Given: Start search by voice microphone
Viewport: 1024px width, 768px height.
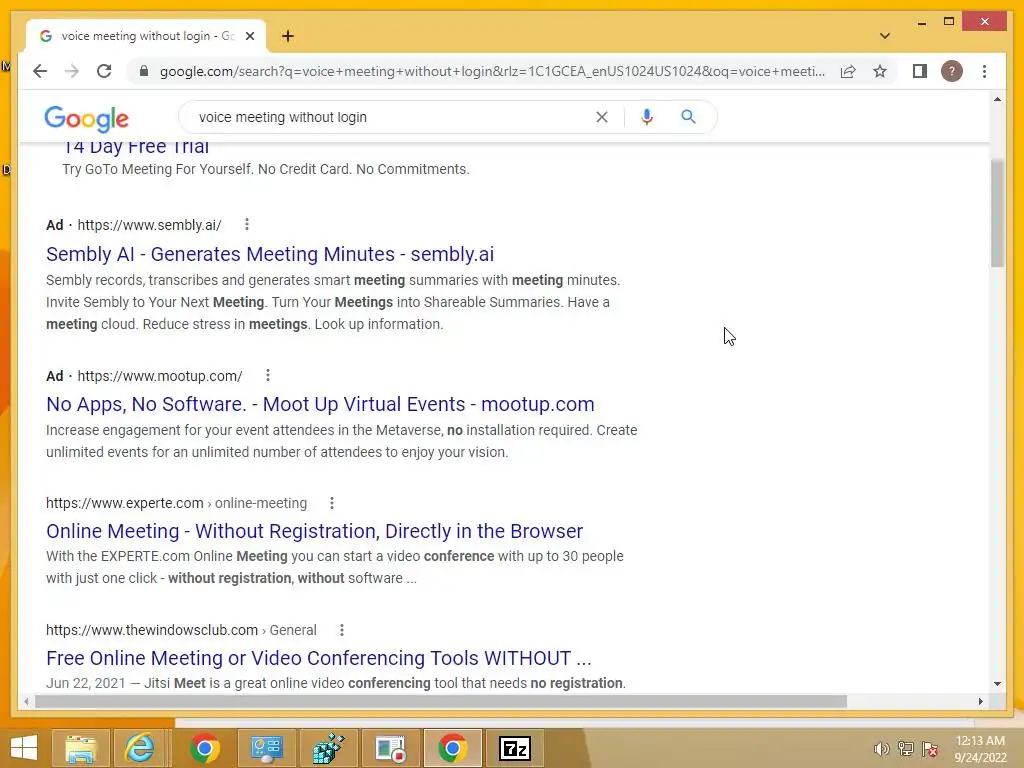Looking at the screenshot, I should click(x=647, y=117).
